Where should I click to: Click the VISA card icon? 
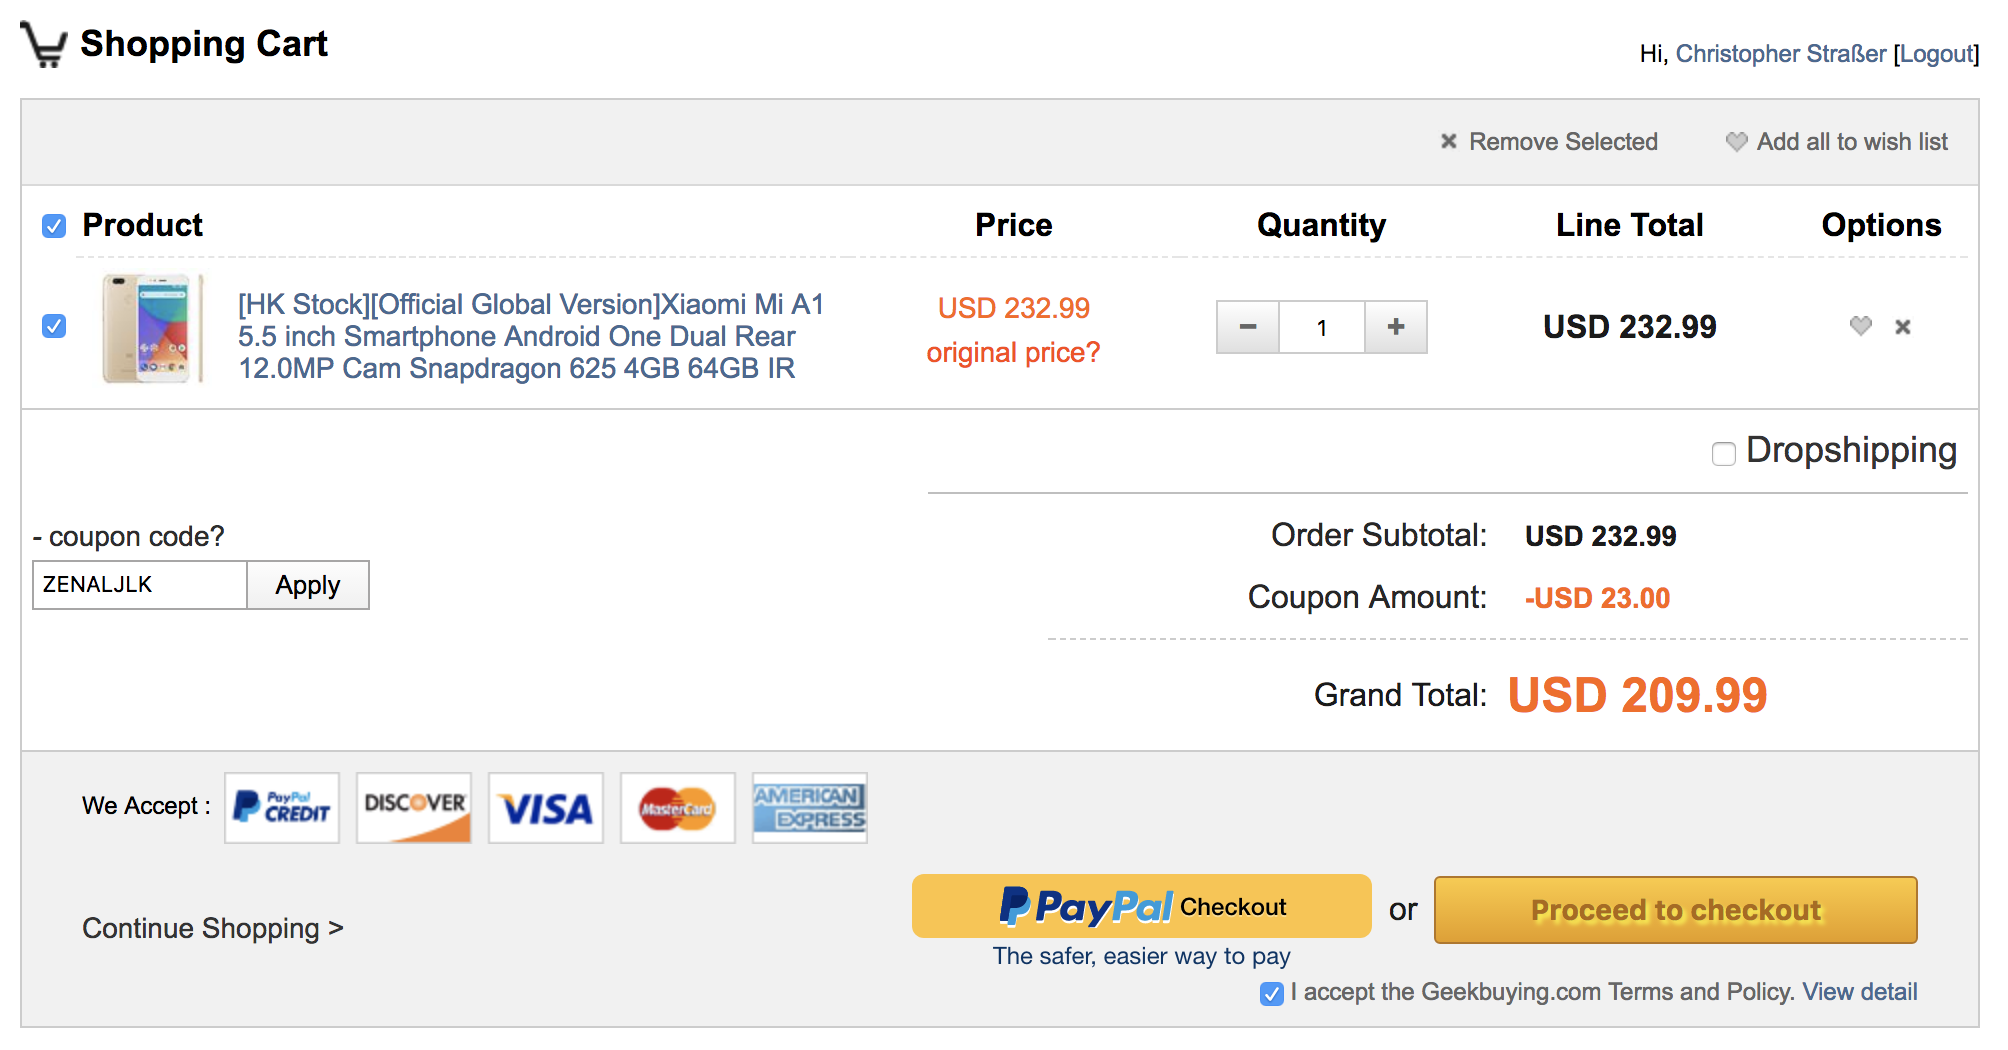pyautogui.click(x=546, y=808)
